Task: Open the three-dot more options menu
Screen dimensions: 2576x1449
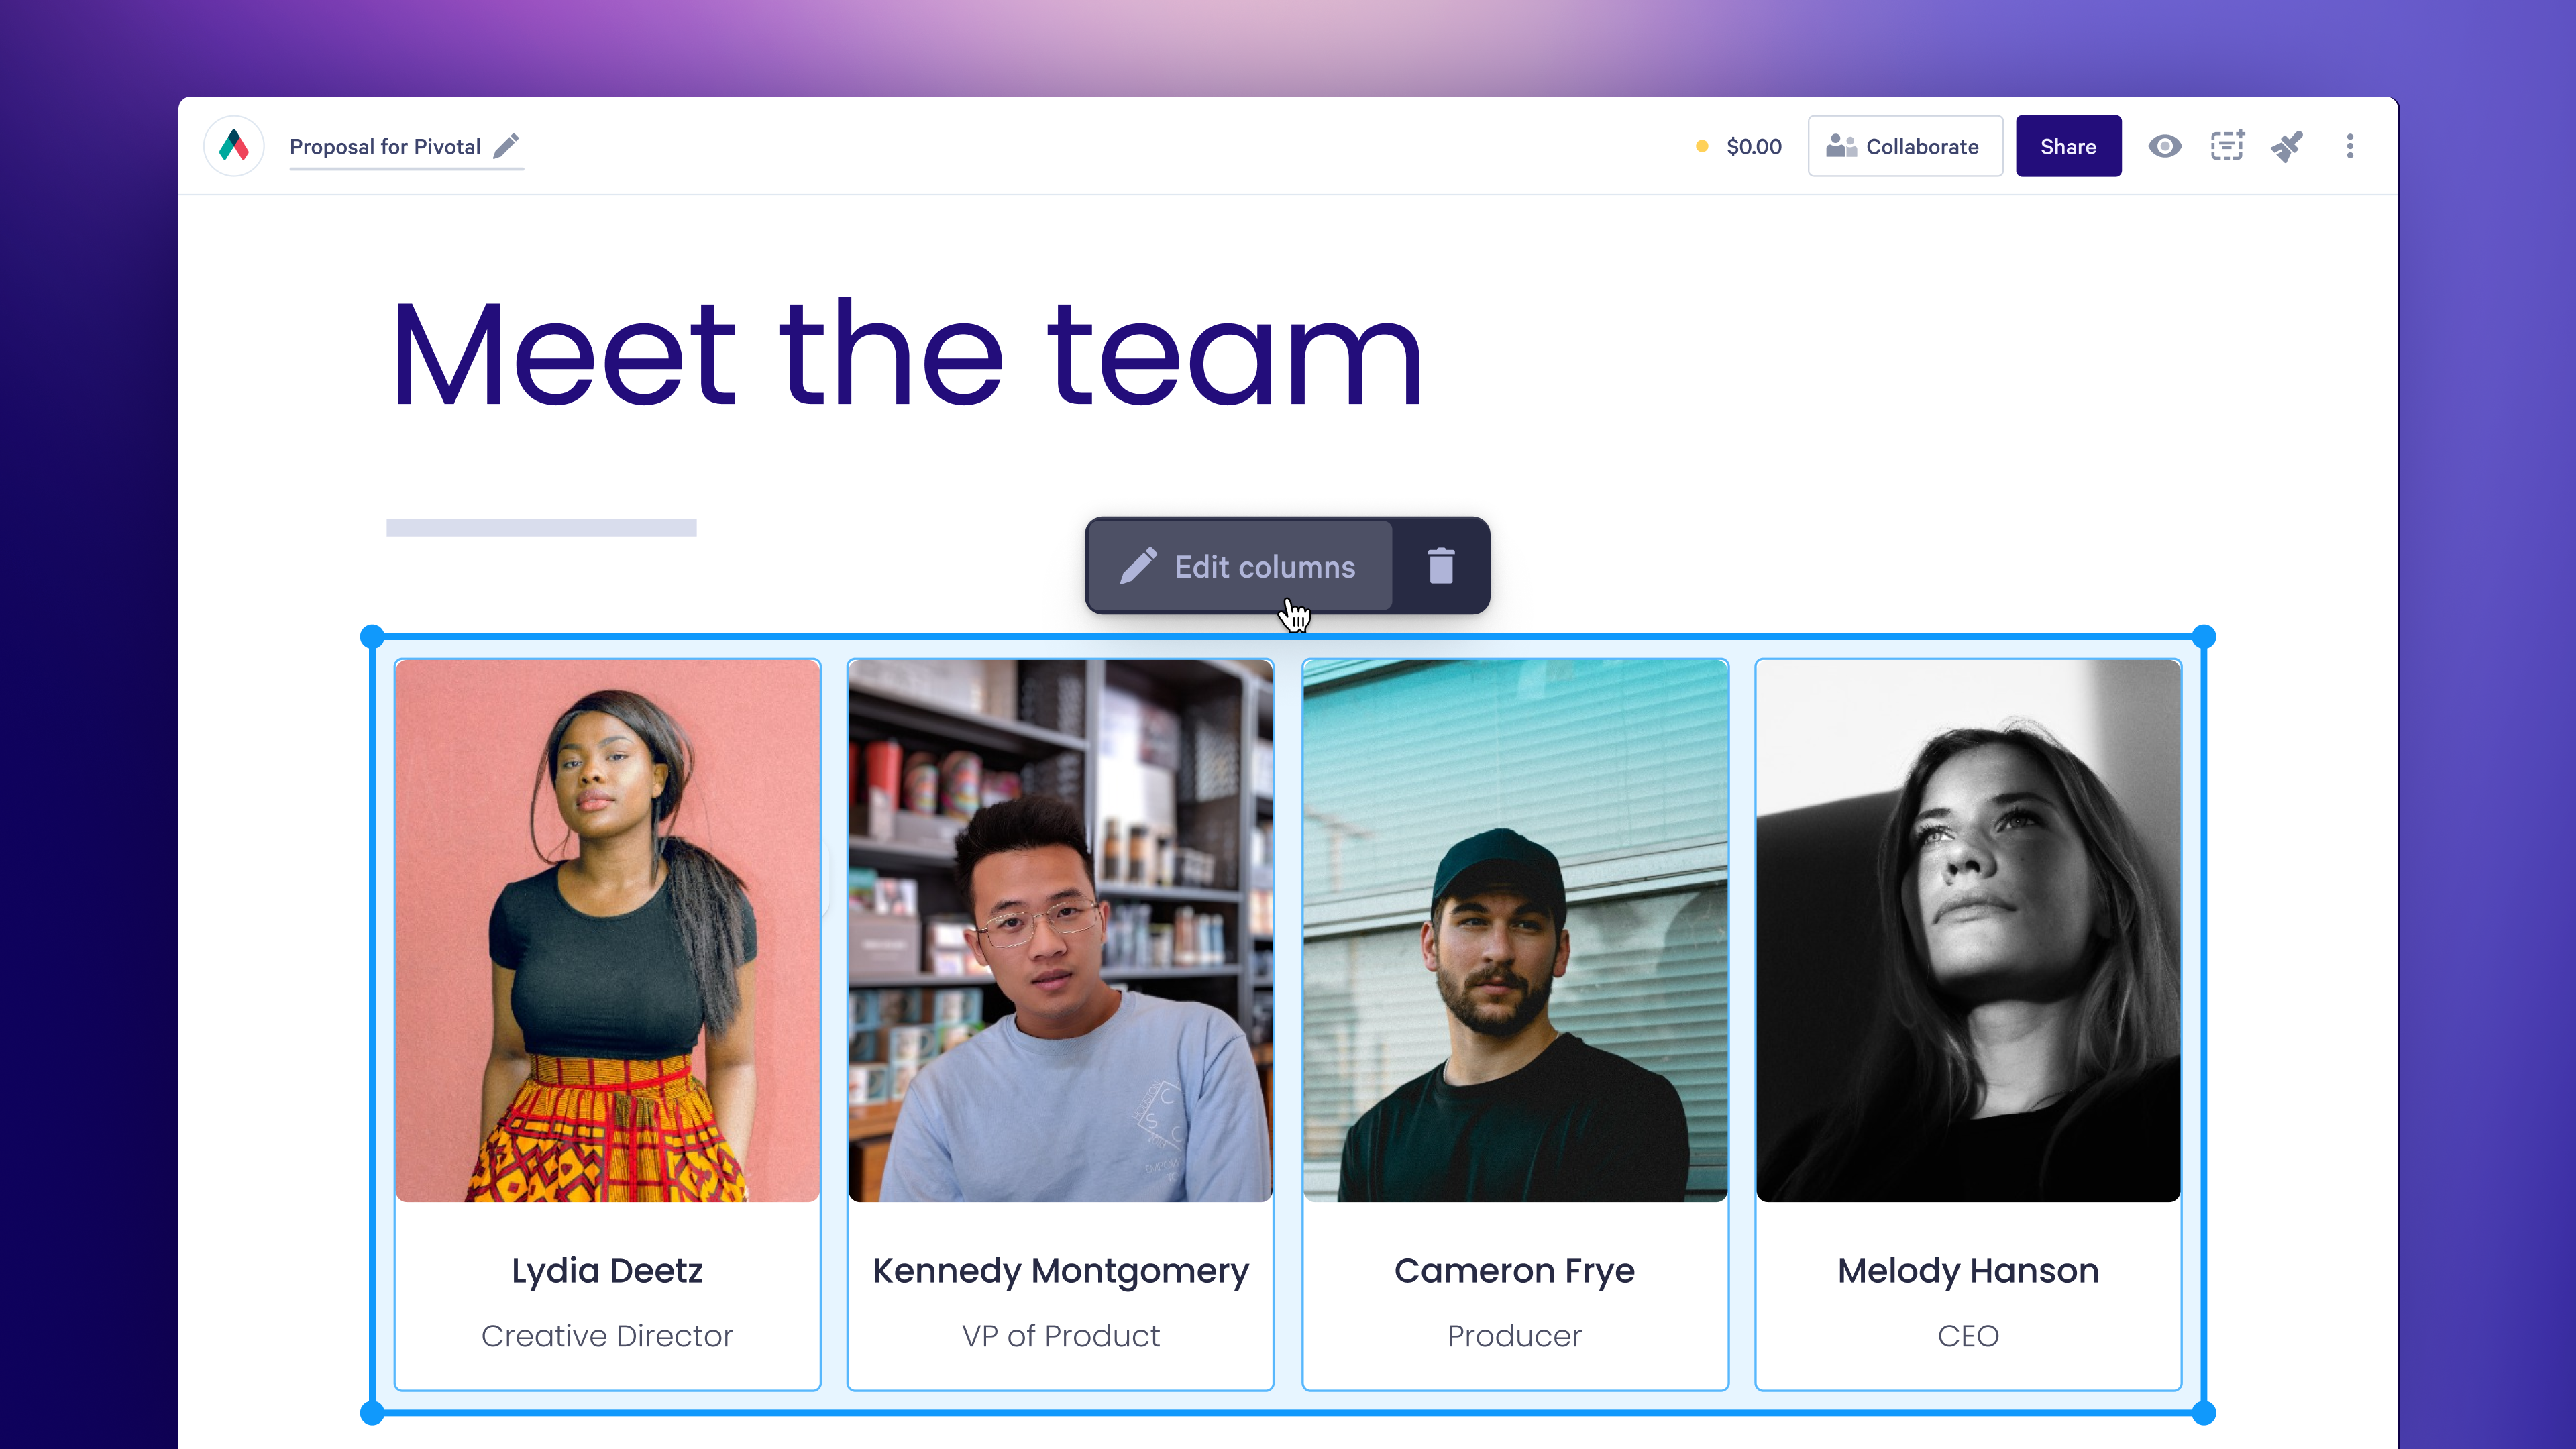Action: tap(2350, 146)
